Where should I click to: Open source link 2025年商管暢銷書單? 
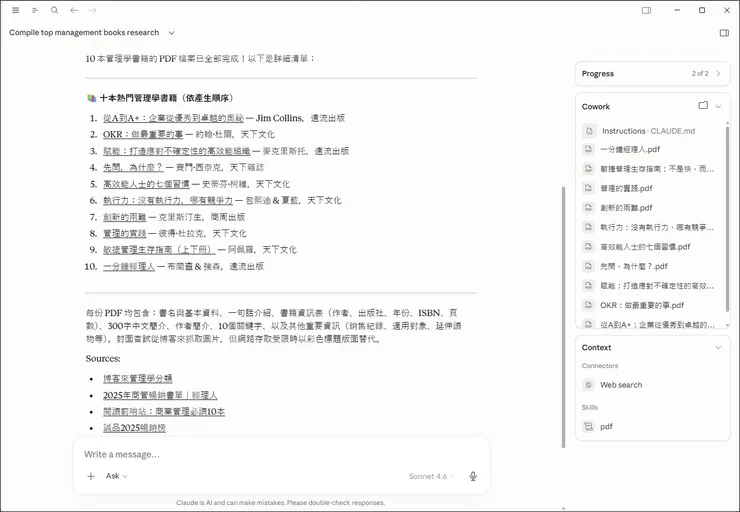(160, 395)
